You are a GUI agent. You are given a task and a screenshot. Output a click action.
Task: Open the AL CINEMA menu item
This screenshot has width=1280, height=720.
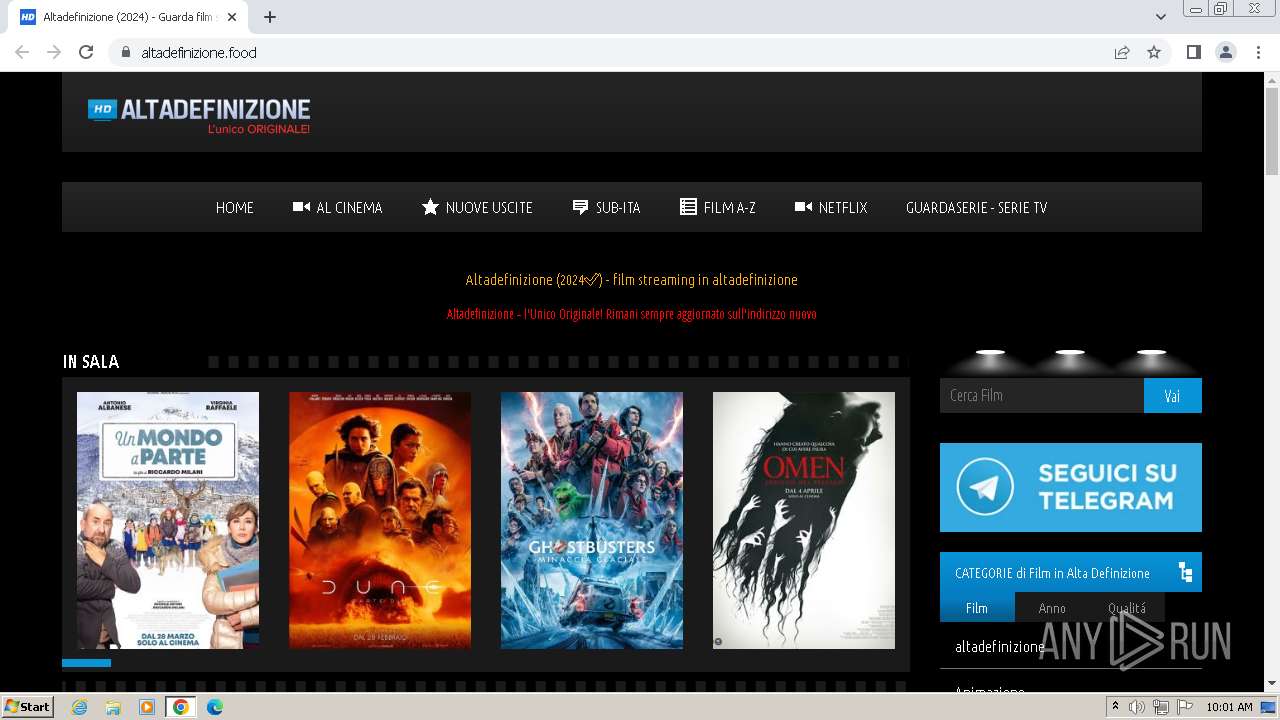pos(337,207)
